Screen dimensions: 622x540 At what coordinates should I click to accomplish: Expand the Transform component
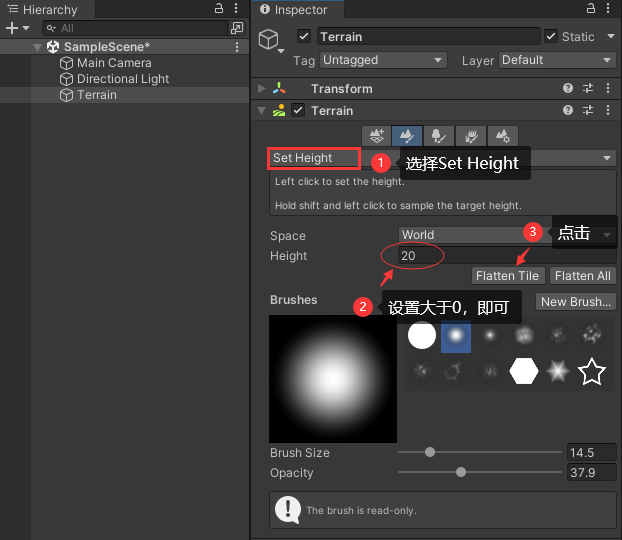click(x=261, y=88)
